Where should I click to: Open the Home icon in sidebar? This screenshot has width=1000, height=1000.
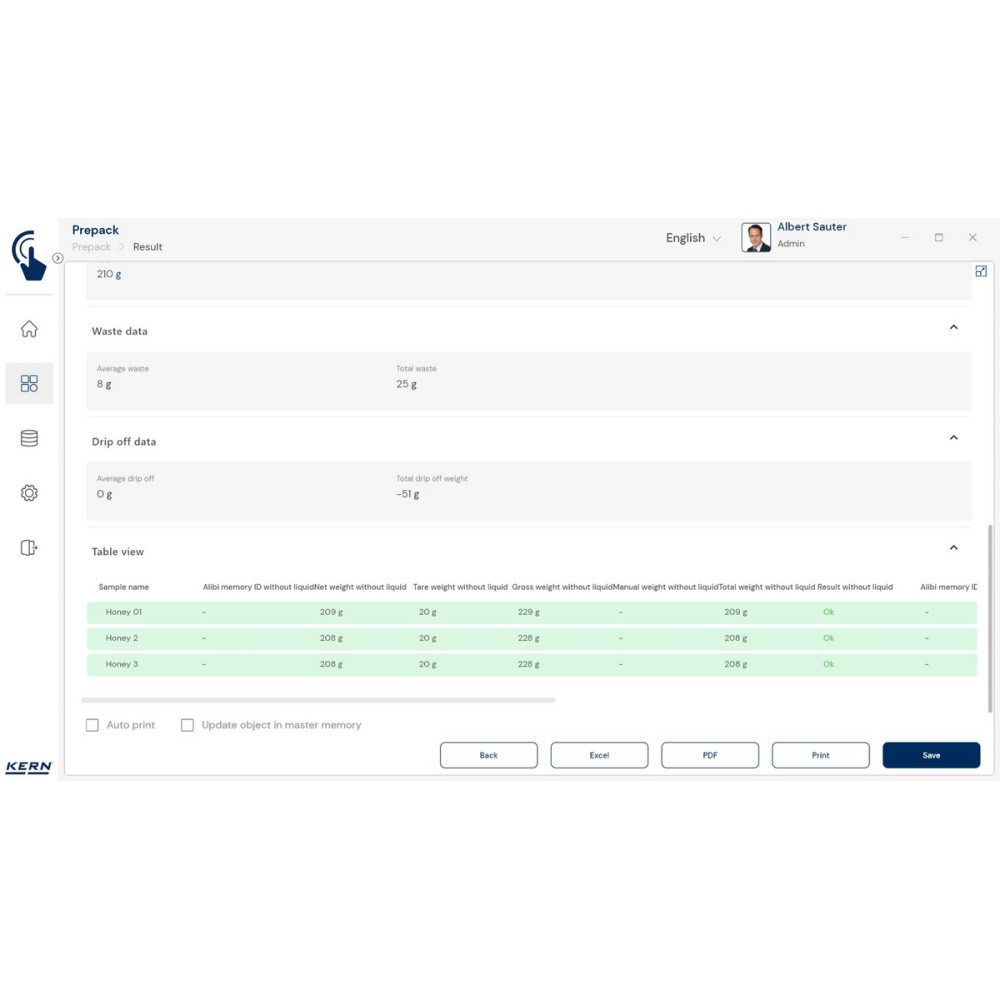pos(29,329)
